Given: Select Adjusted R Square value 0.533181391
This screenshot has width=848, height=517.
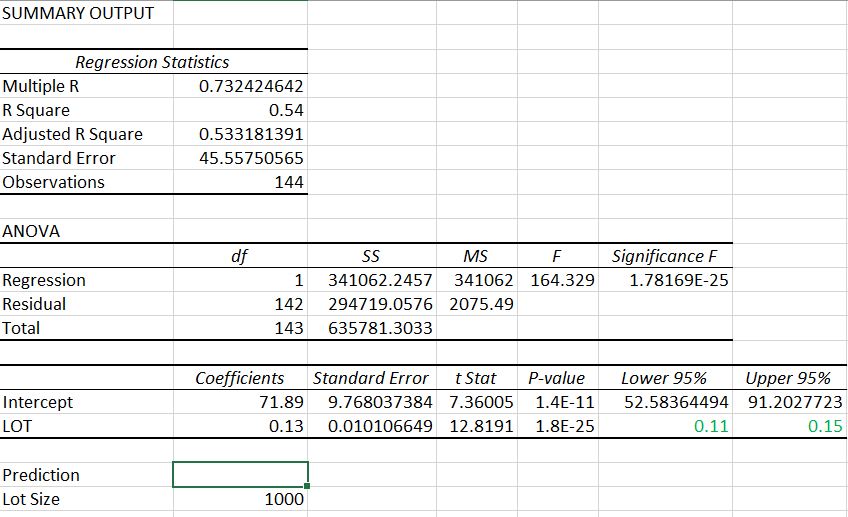Looking at the screenshot, I should pos(251,134).
